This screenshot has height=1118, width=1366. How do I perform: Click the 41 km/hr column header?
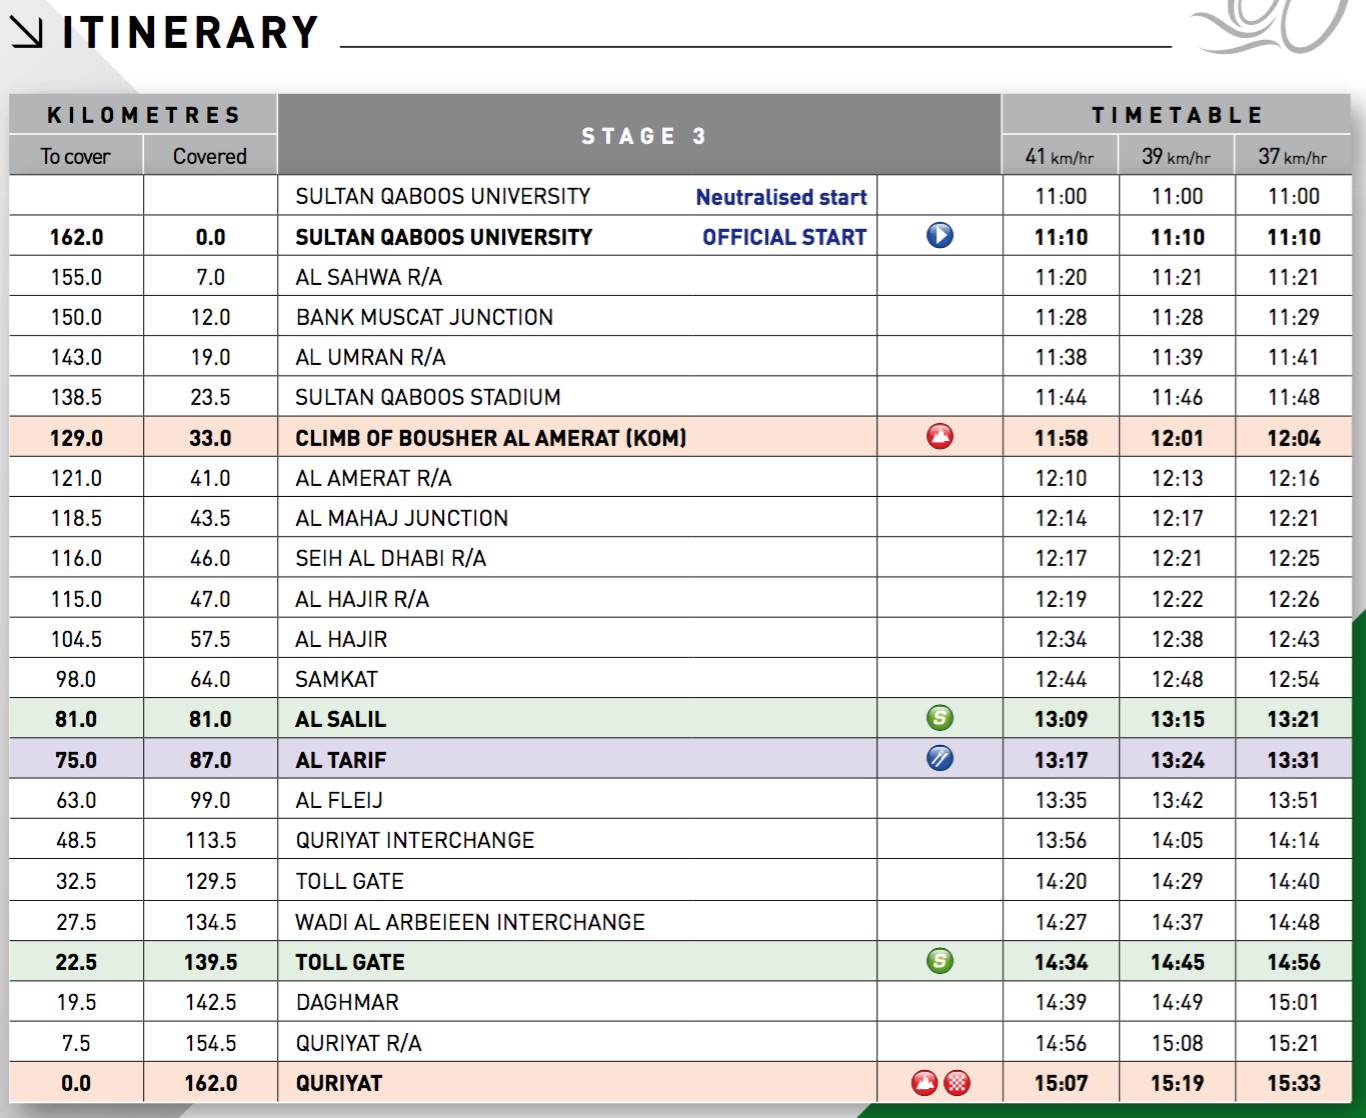pyautogui.click(x=1060, y=157)
